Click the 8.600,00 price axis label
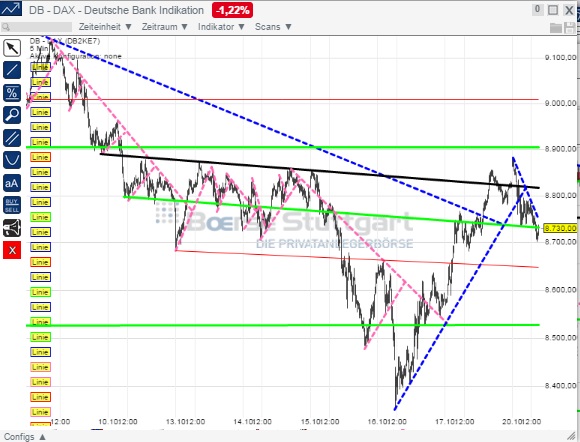This screenshot has height=442, width=580. (x=560, y=290)
